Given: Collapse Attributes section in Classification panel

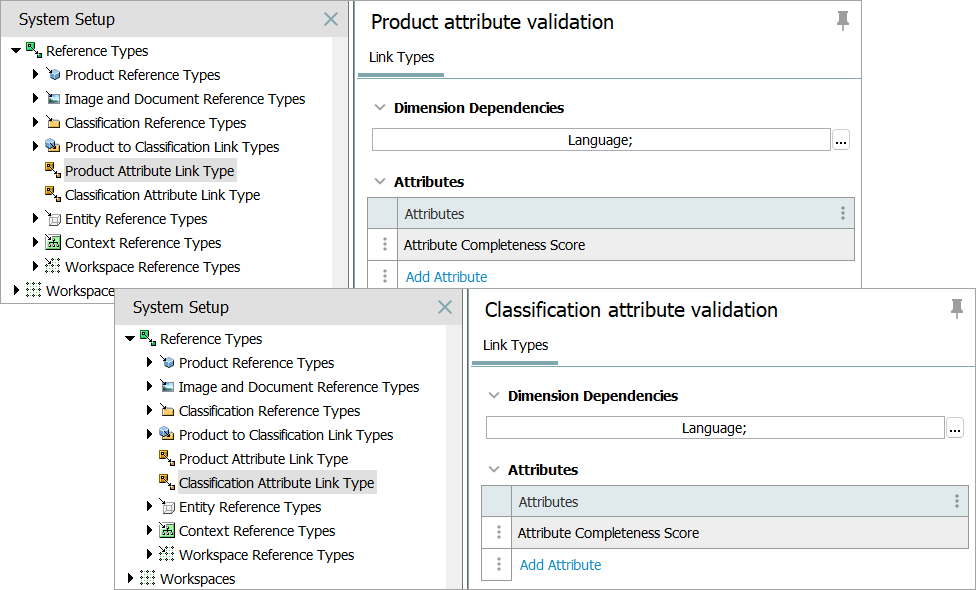Looking at the screenshot, I should [x=494, y=470].
